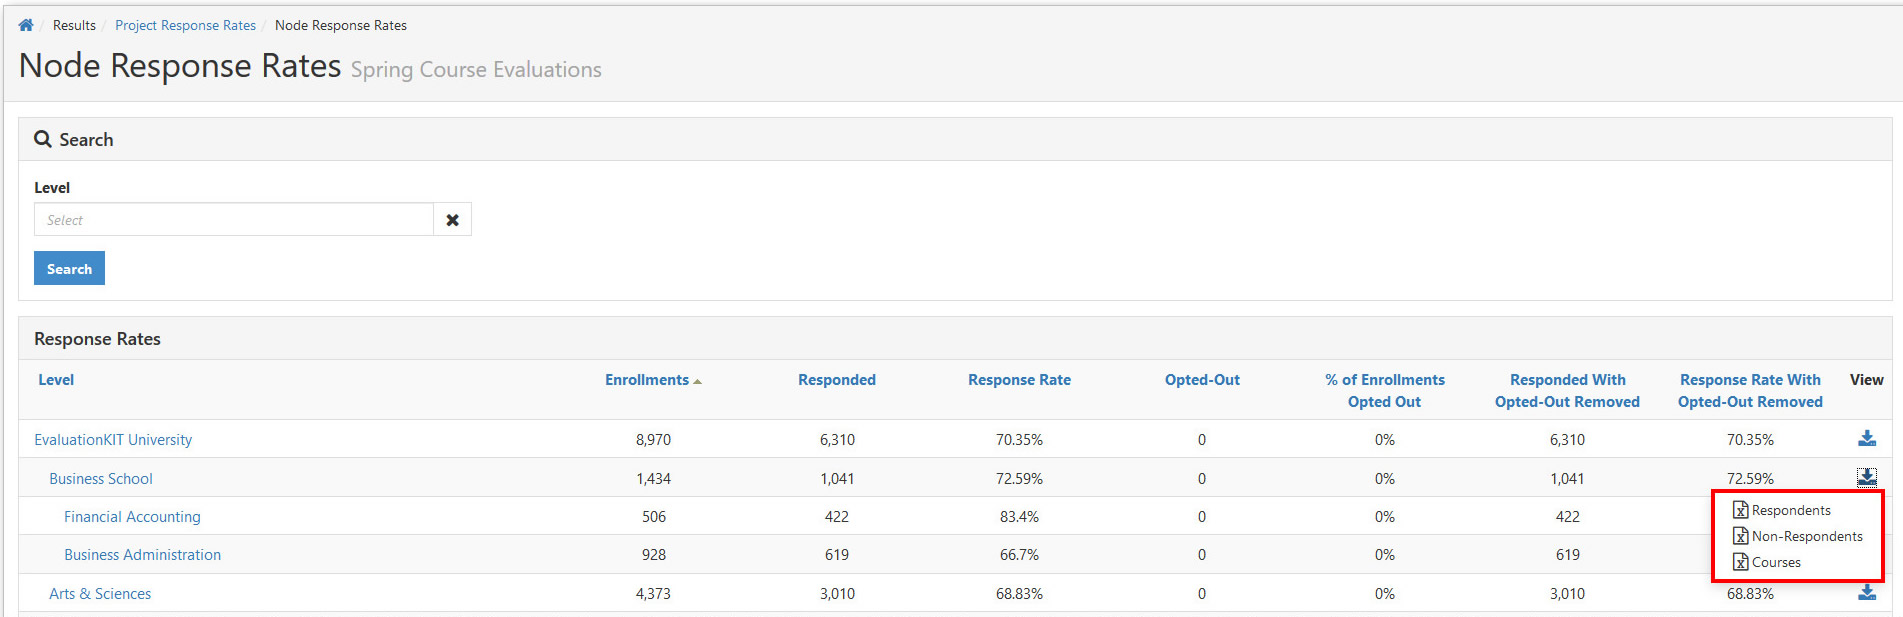Open Financial Accounting level link
The width and height of the screenshot is (1903, 617).
(x=132, y=517)
